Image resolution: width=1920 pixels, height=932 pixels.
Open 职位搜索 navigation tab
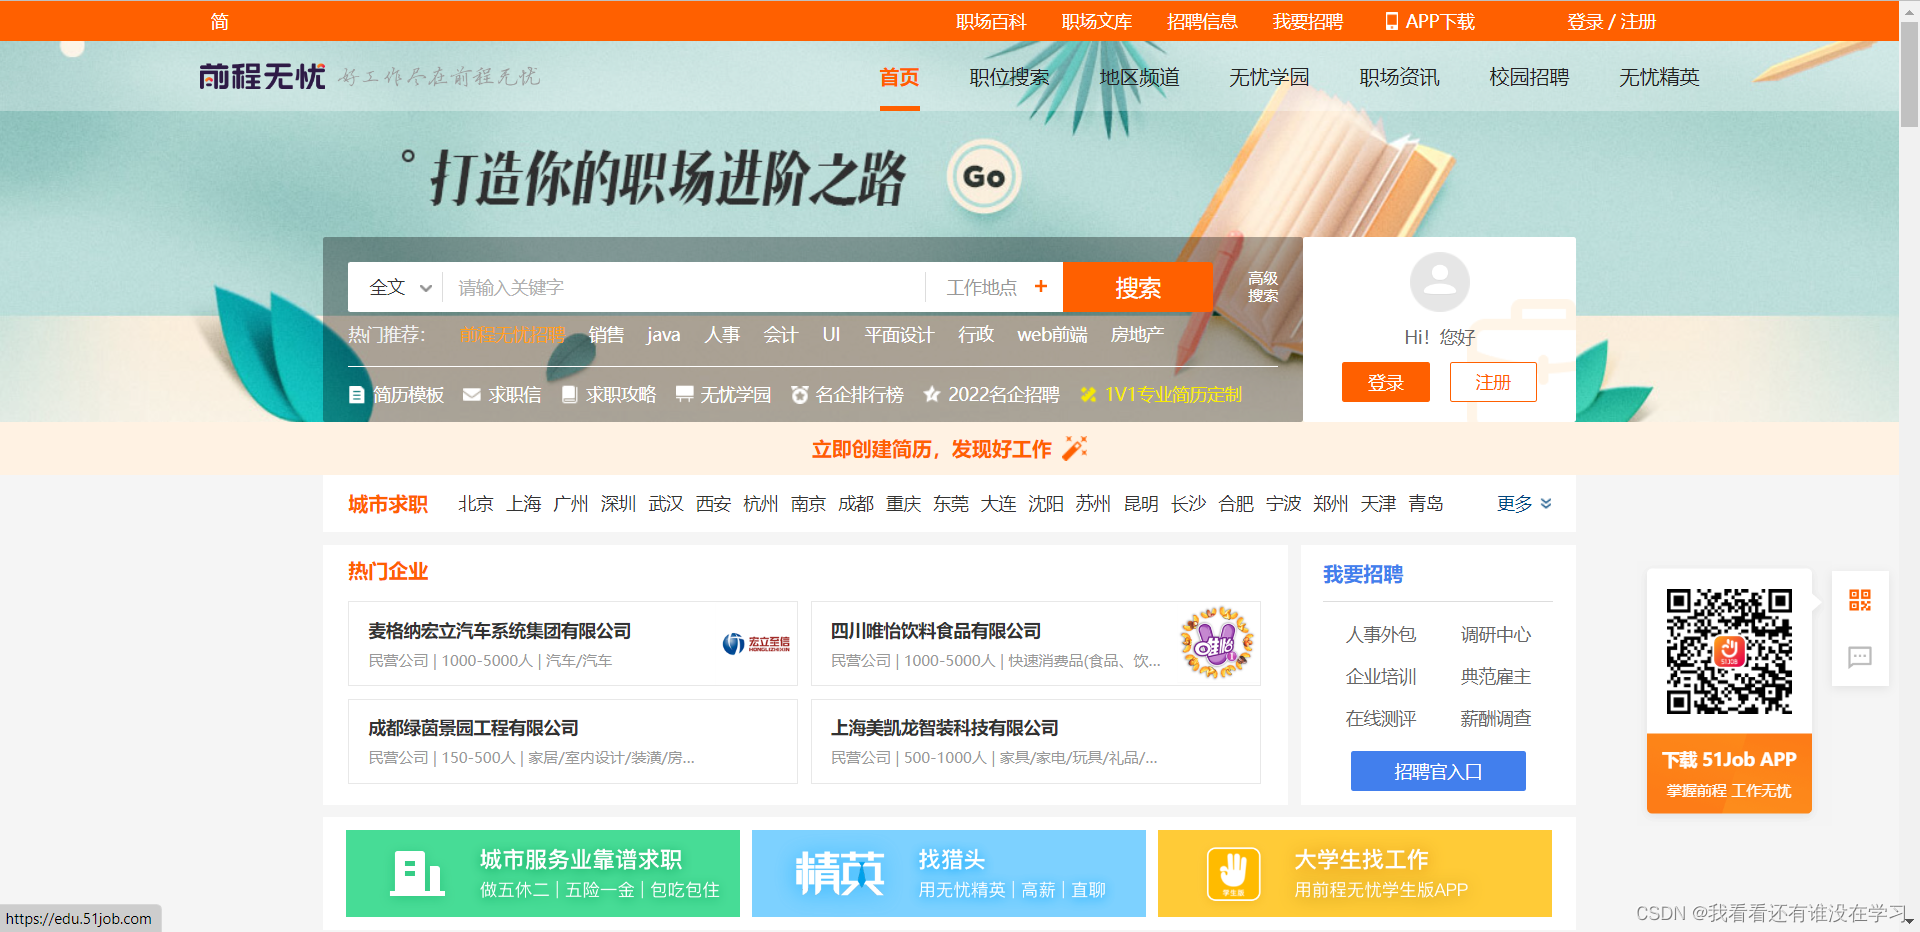[1009, 77]
